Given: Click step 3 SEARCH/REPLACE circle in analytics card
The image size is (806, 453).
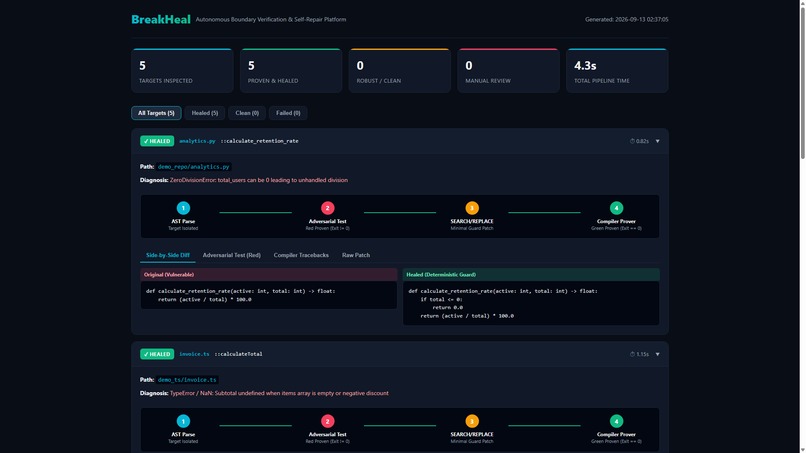Looking at the screenshot, I should (x=472, y=208).
